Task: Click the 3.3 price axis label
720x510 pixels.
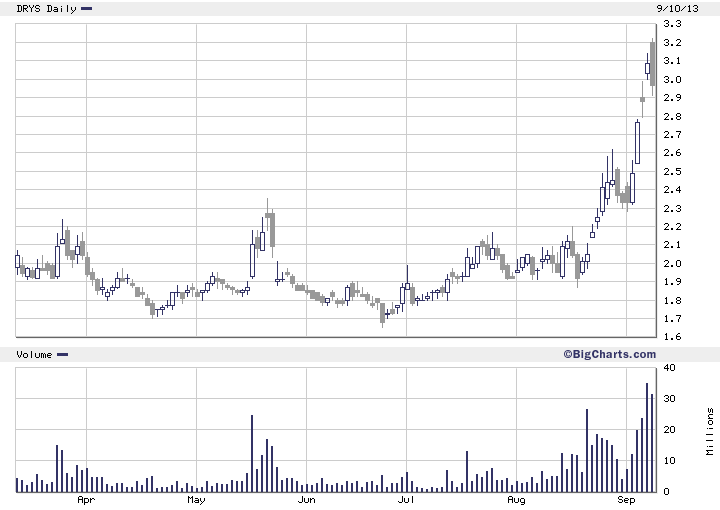Action: point(672,23)
